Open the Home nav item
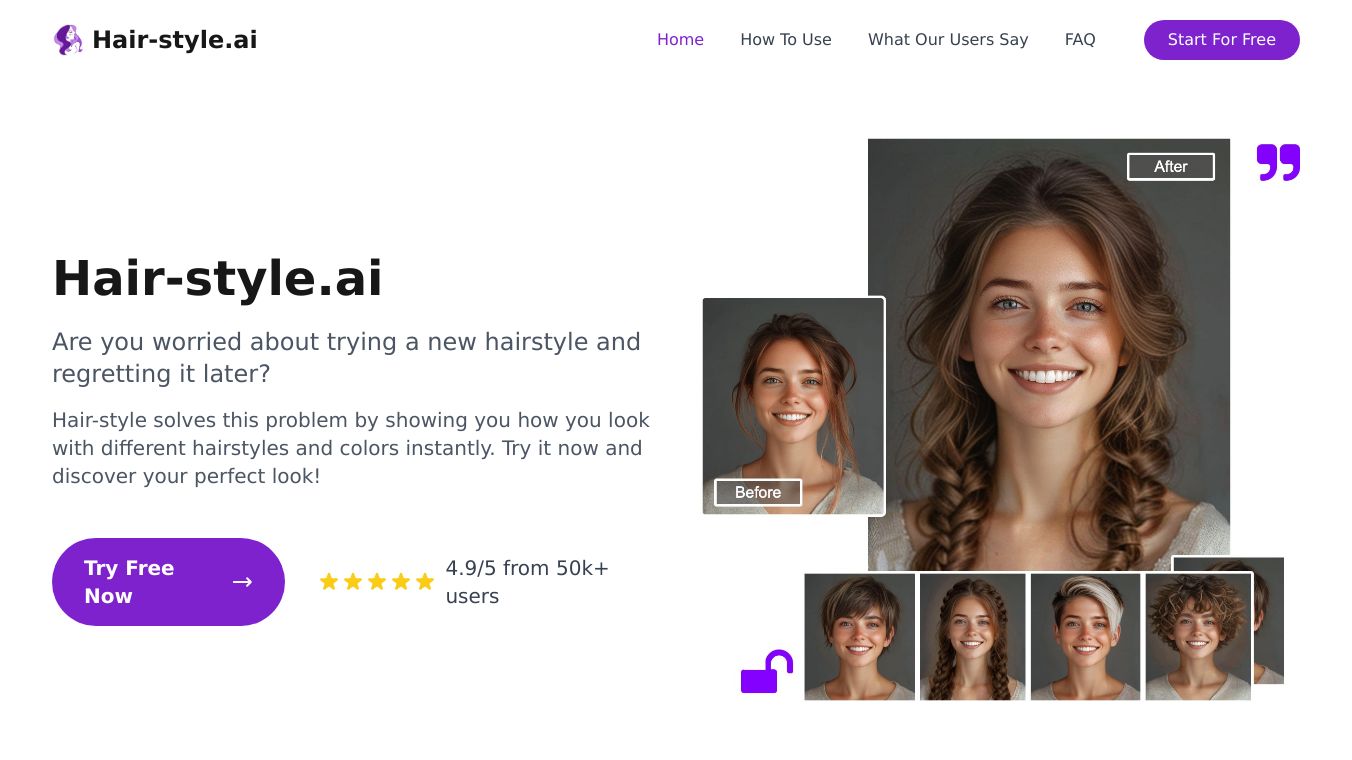Viewport: 1352px width, 760px height. coord(680,40)
